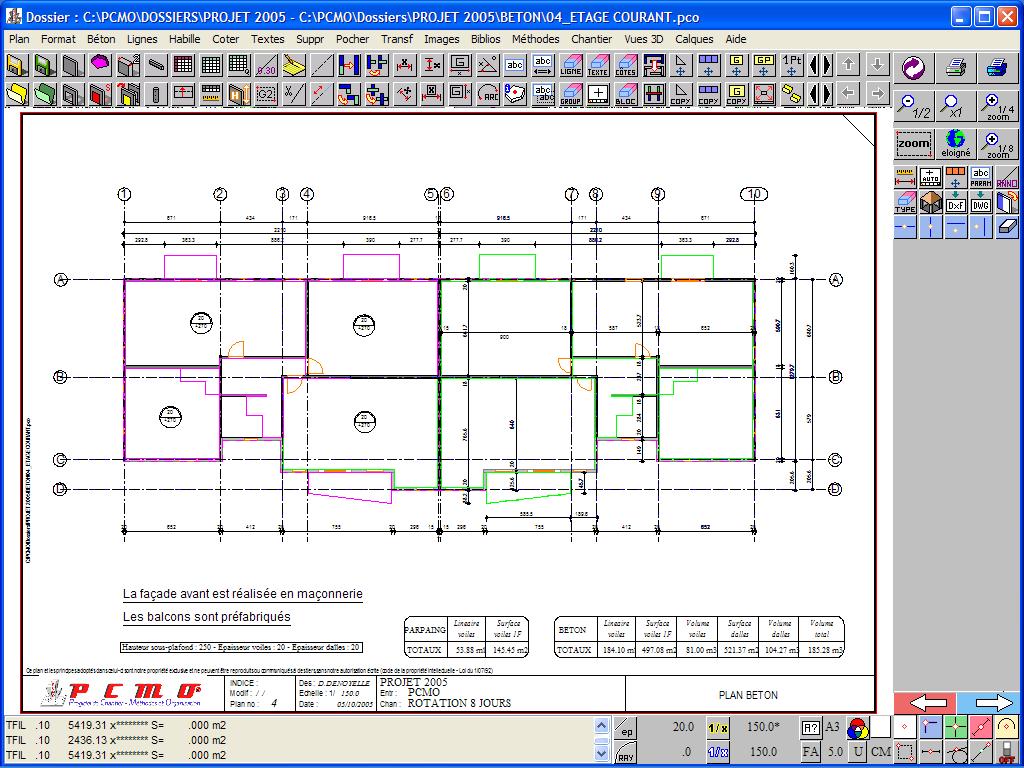1024x768 pixels.
Task: Toggle the yellow arc center snap button
Action: coord(1006,727)
